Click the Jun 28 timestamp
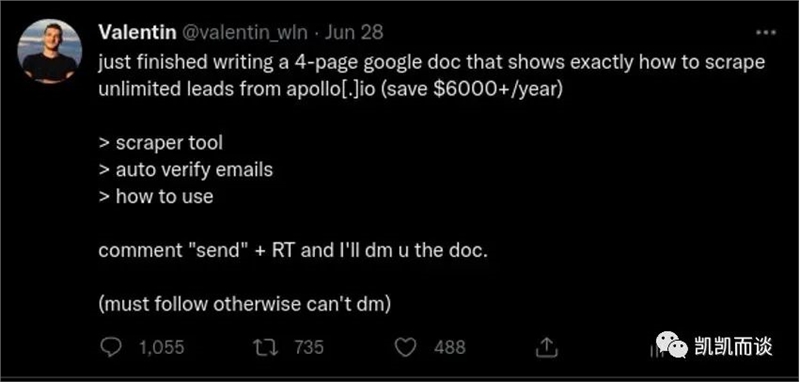Image resolution: width=800 pixels, height=382 pixels. 354,33
